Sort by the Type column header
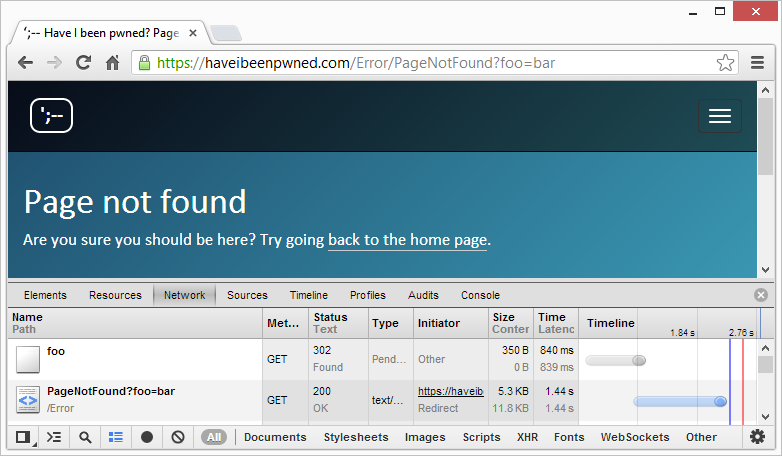This screenshot has height=456, width=782. 391,323
